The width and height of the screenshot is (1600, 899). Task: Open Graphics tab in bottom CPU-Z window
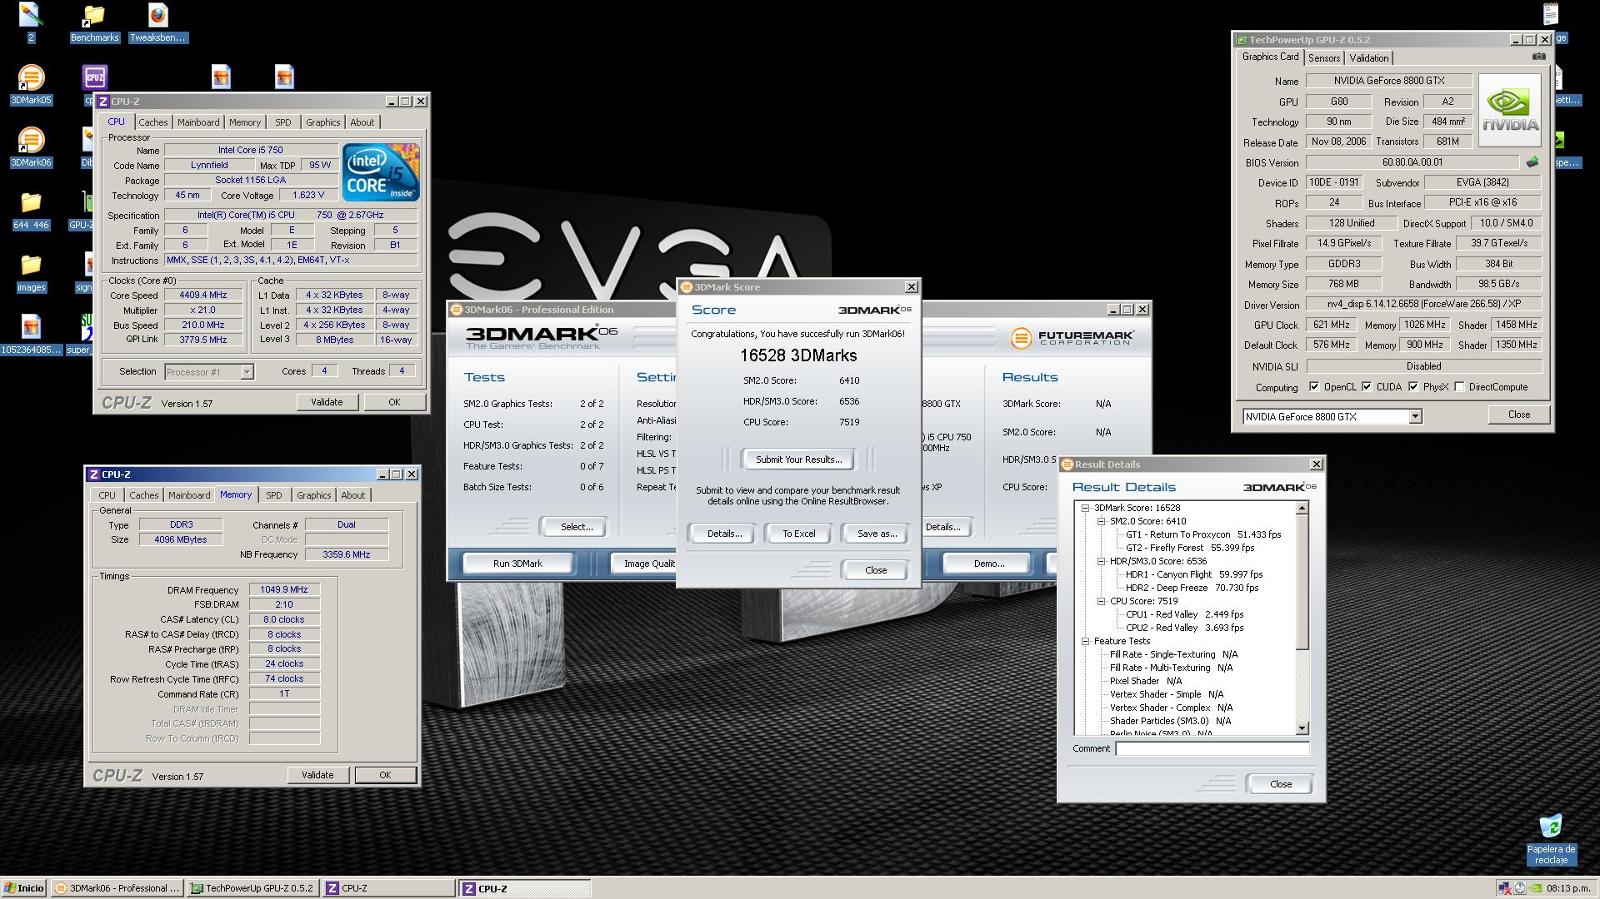pos(313,495)
